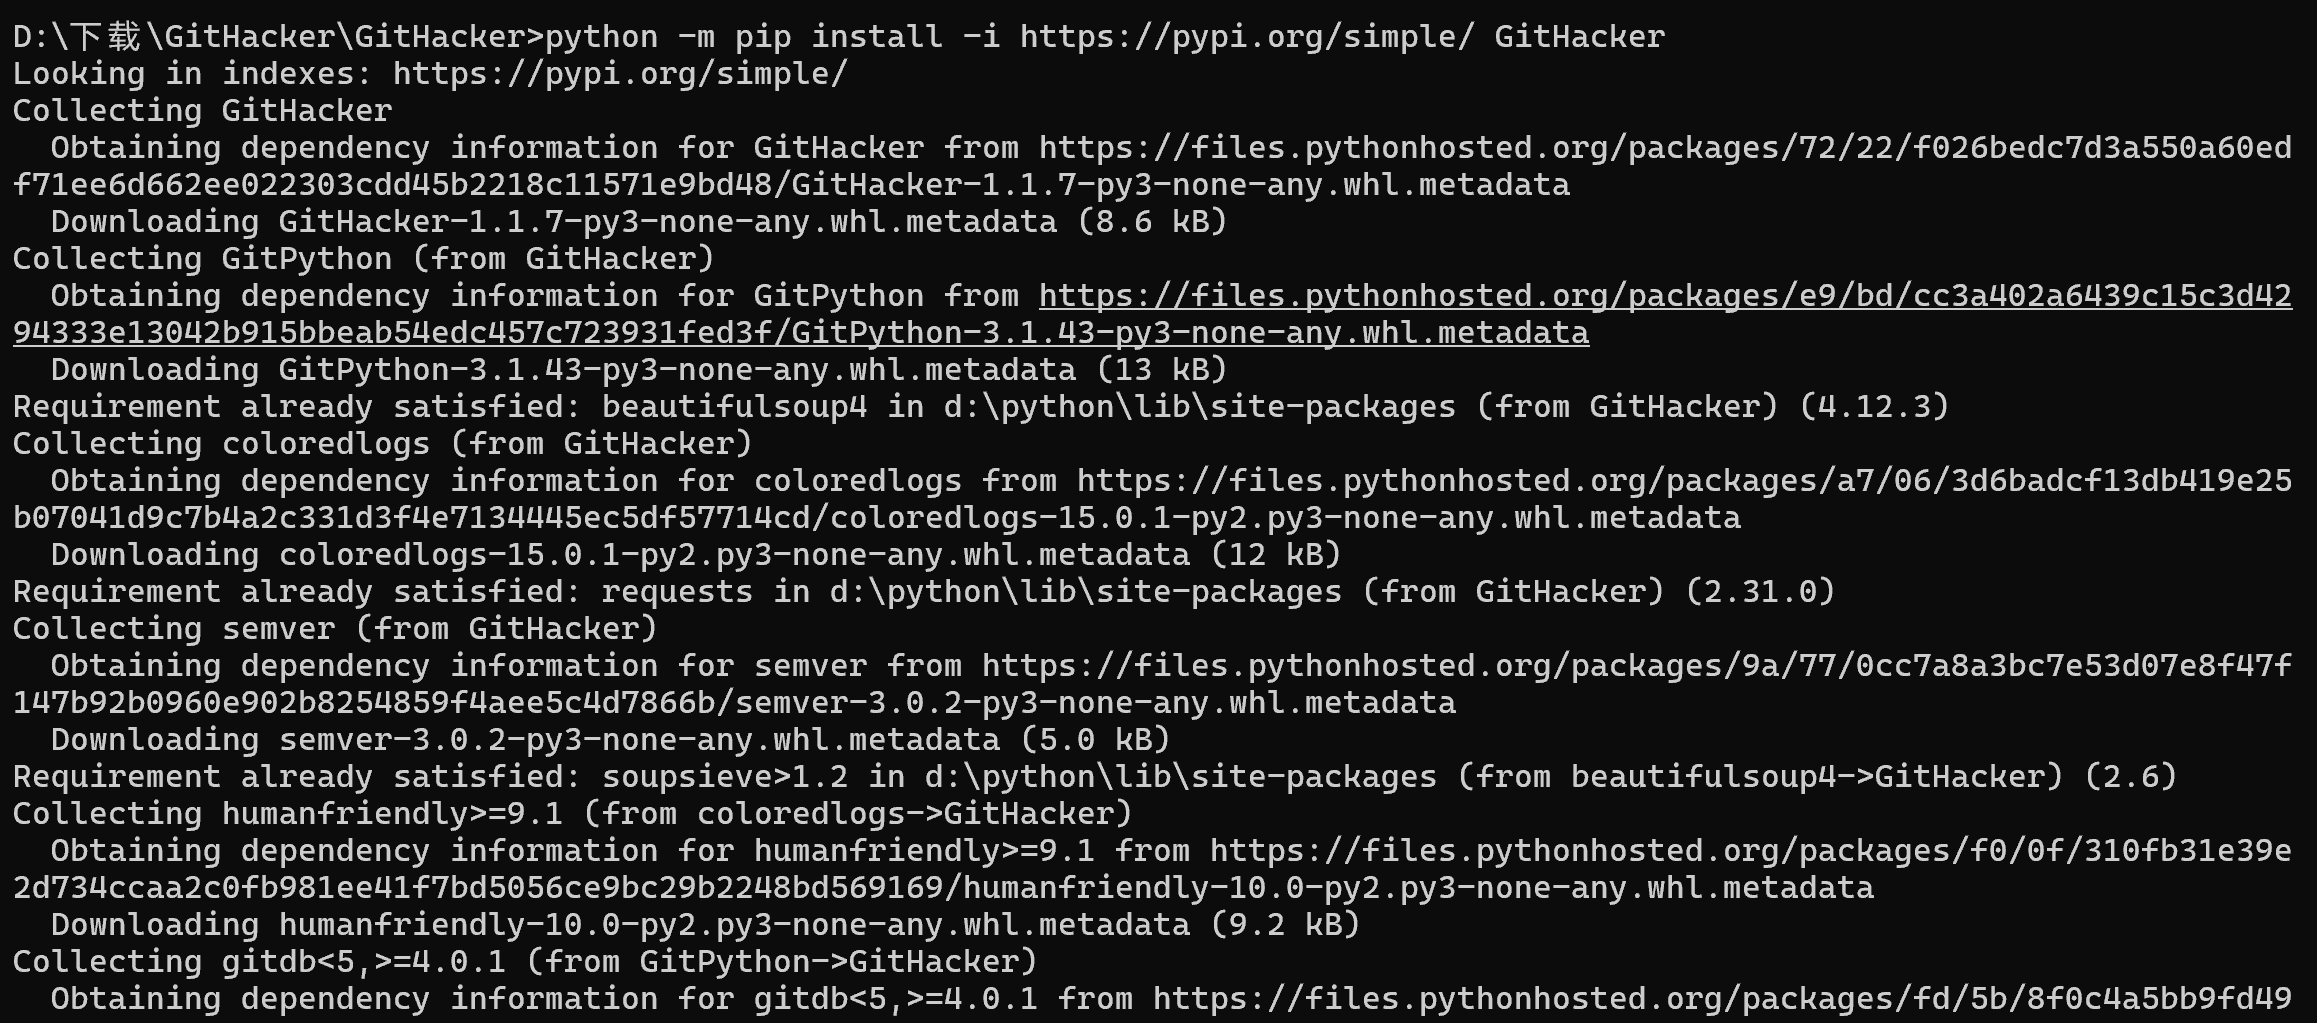Click the requests "Requirement already satisfied" line

(923, 593)
